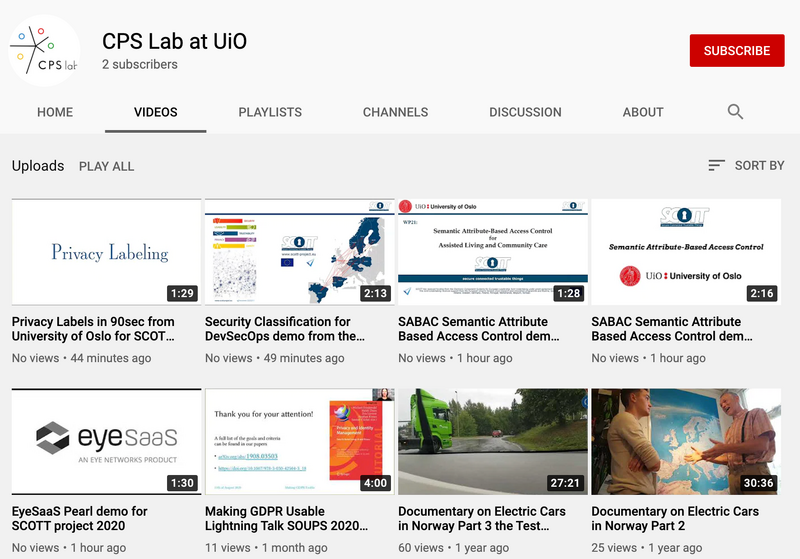This screenshot has height=559, width=800.
Task: Click 'No views • 44 minutes ago'
Action: tap(82, 358)
